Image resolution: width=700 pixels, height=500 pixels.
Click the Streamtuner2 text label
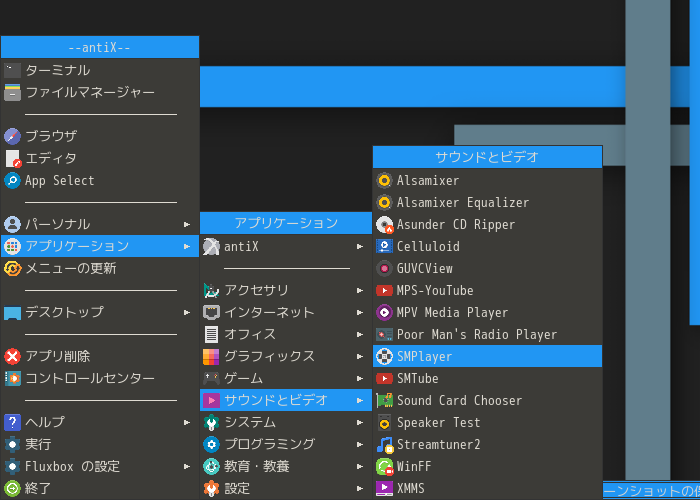coord(438,444)
